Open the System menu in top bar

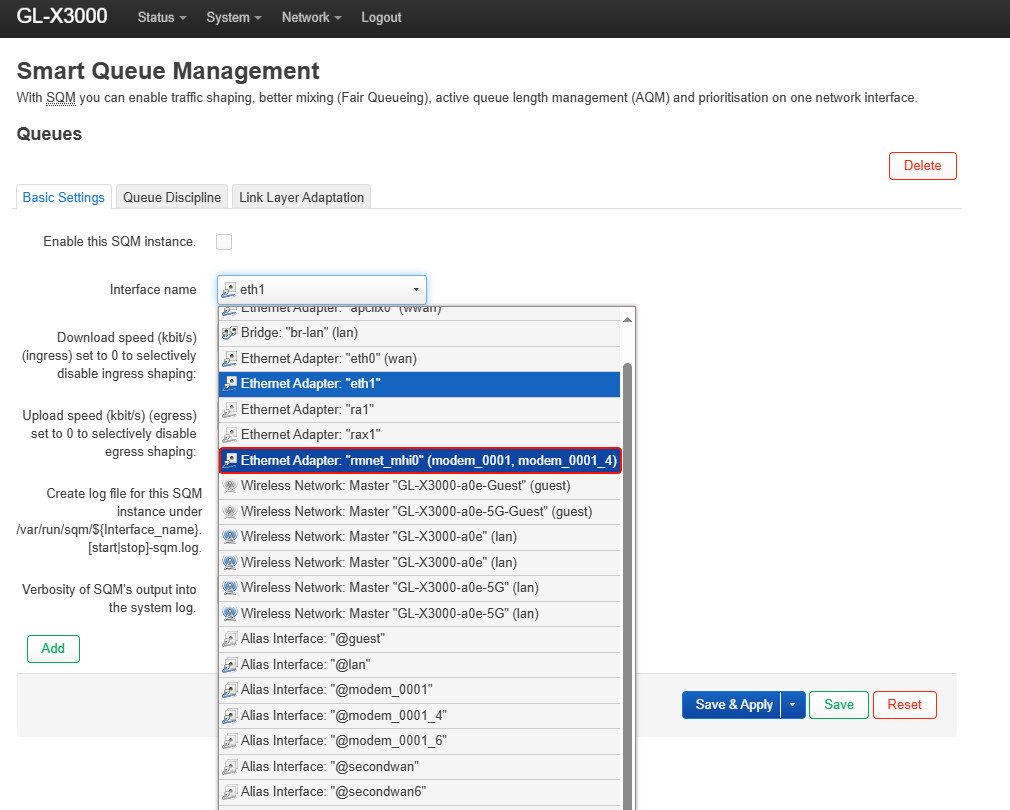click(234, 18)
